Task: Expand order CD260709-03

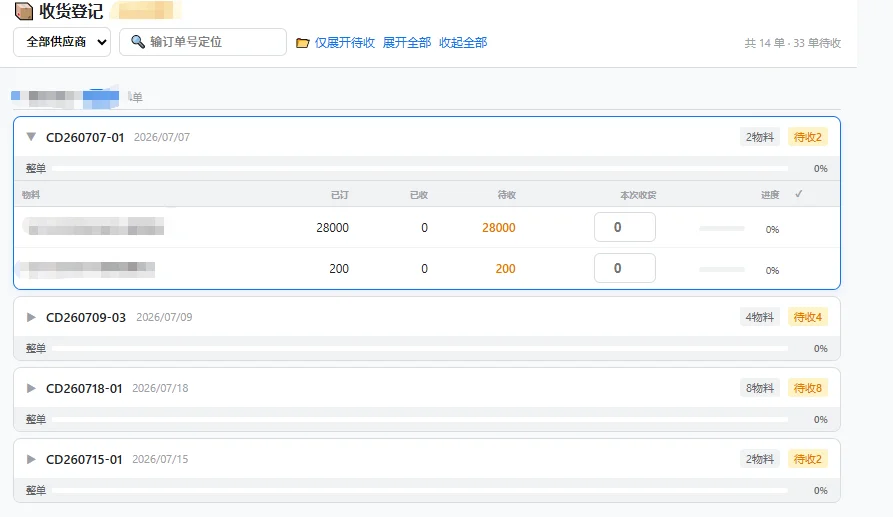Action: coord(31,317)
